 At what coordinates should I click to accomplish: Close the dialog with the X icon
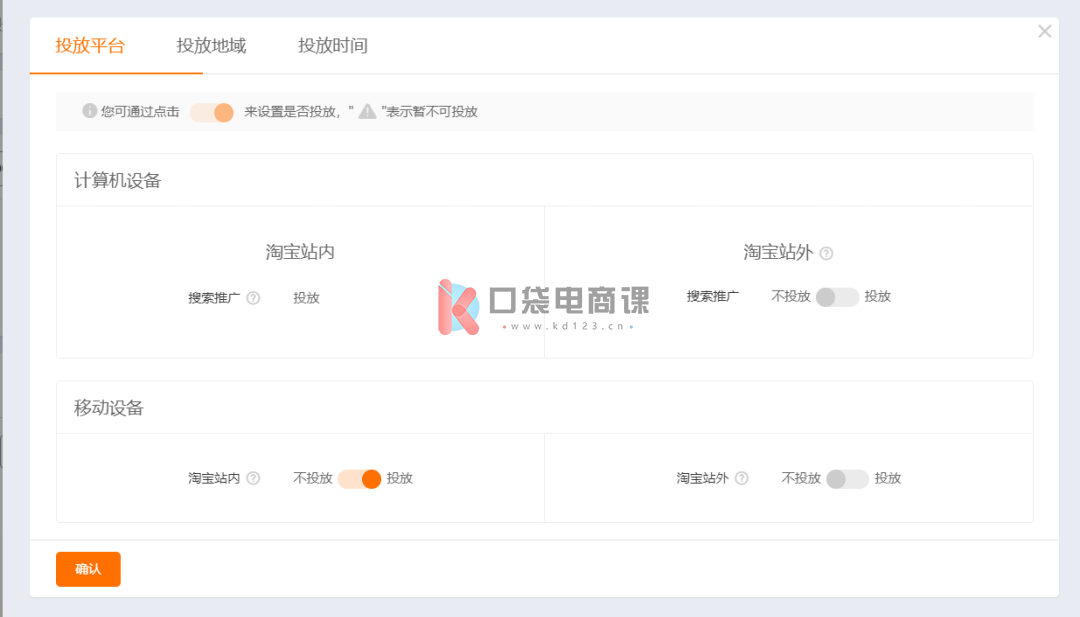pyautogui.click(x=1044, y=32)
